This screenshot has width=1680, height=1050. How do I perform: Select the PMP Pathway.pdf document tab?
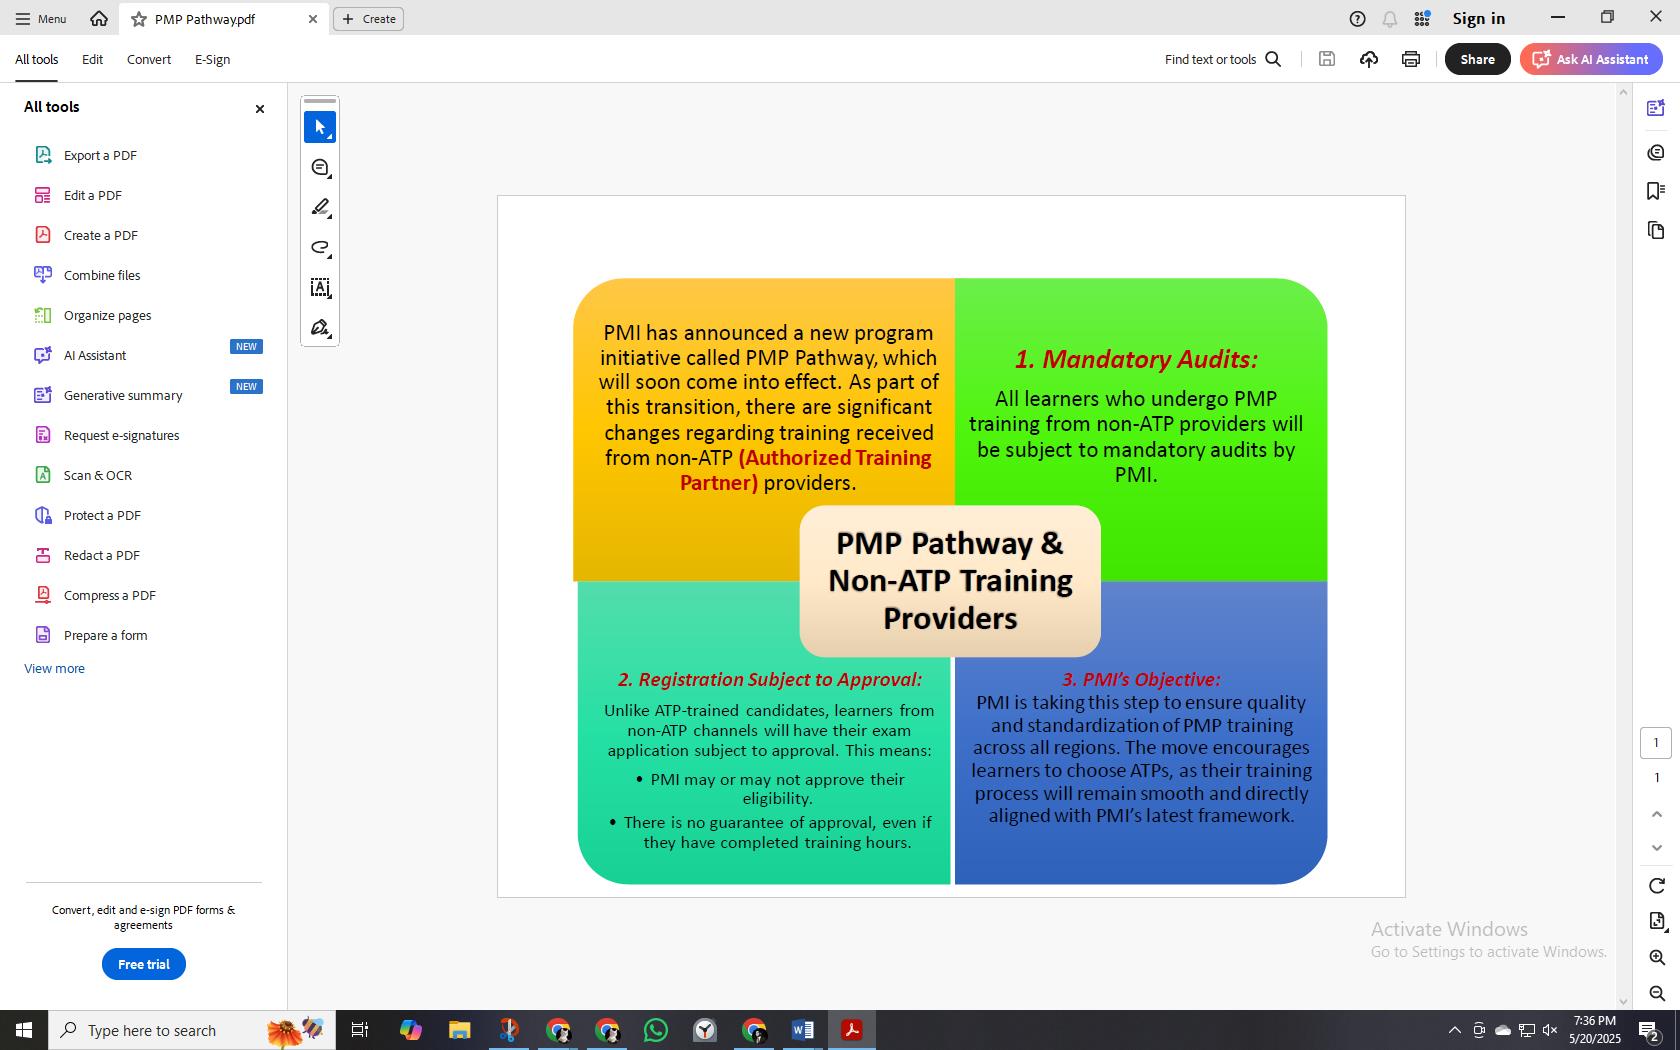point(223,19)
